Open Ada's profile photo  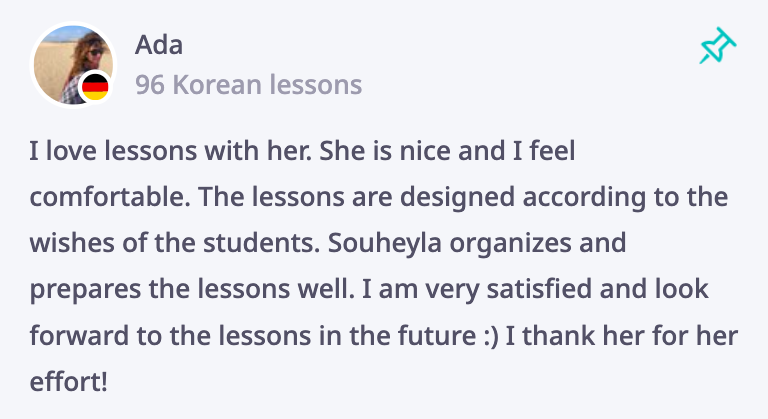pyautogui.click(x=73, y=64)
